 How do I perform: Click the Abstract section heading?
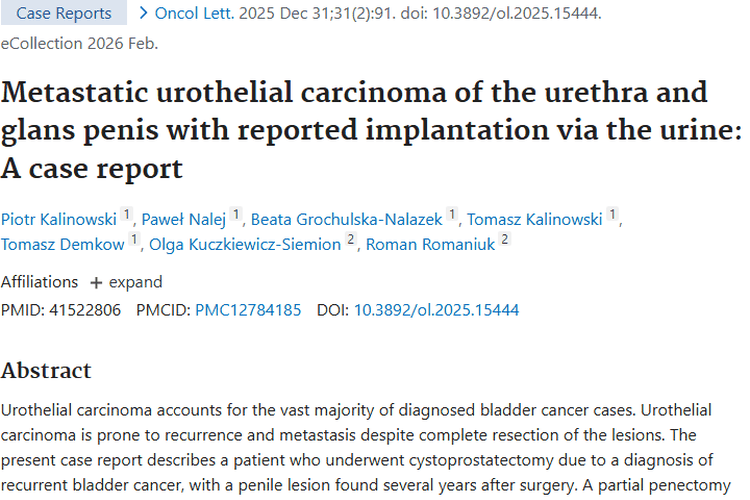[46, 371]
